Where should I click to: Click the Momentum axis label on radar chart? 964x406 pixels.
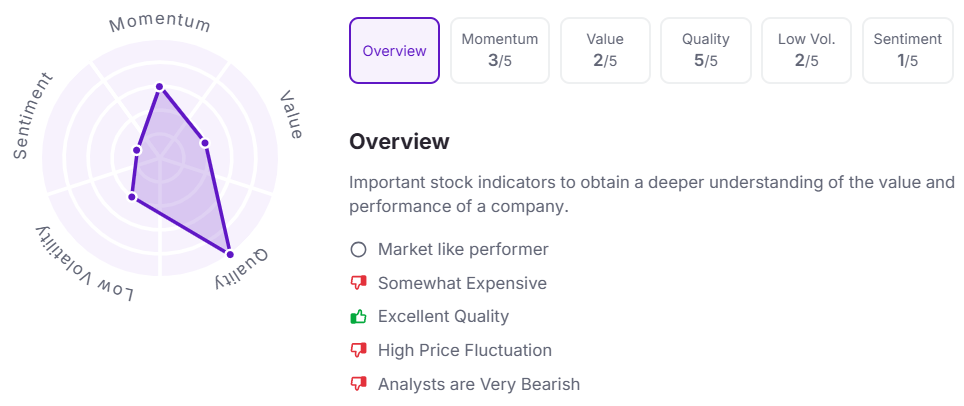pyautogui.click(x=160, y=23)
